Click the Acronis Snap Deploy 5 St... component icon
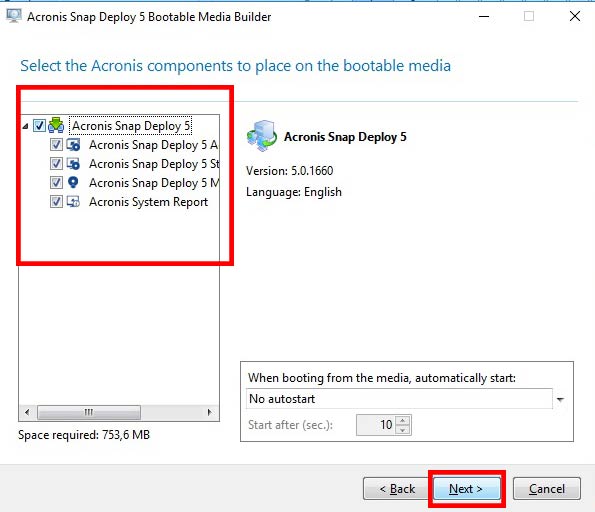 73,164
